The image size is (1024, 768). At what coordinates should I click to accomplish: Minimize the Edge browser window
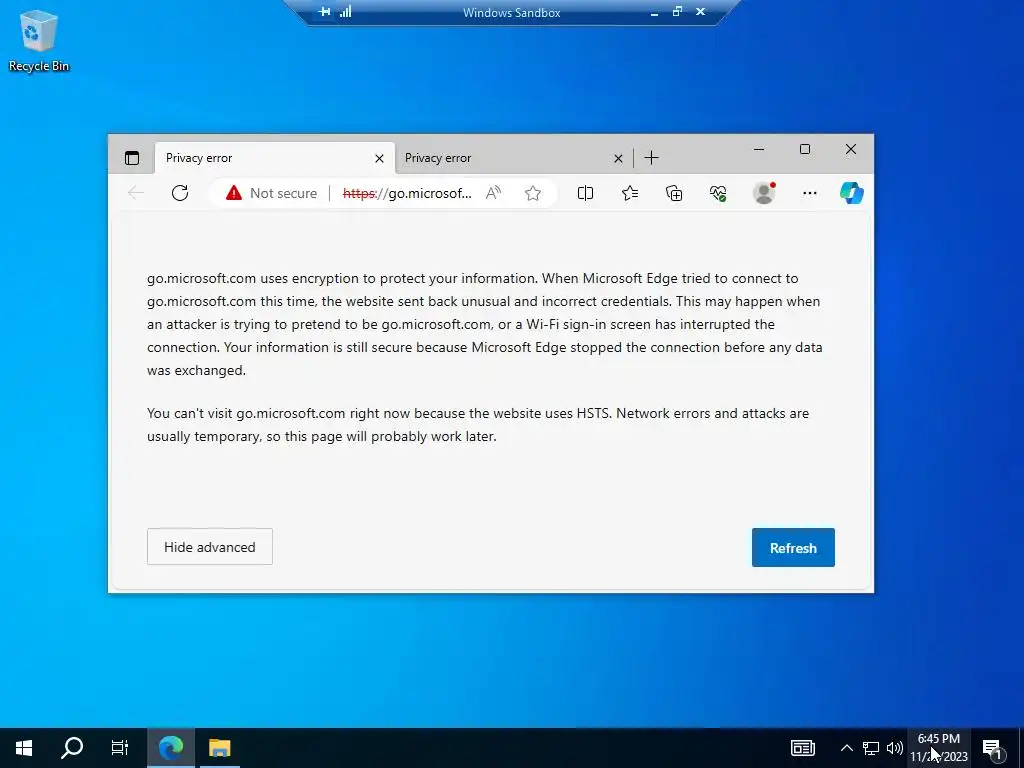759,150
